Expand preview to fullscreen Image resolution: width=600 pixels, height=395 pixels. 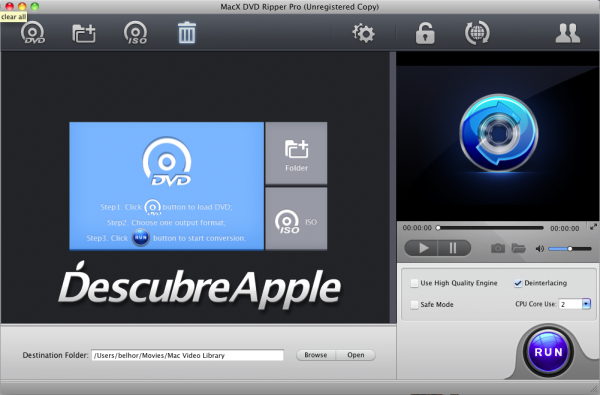593,227
